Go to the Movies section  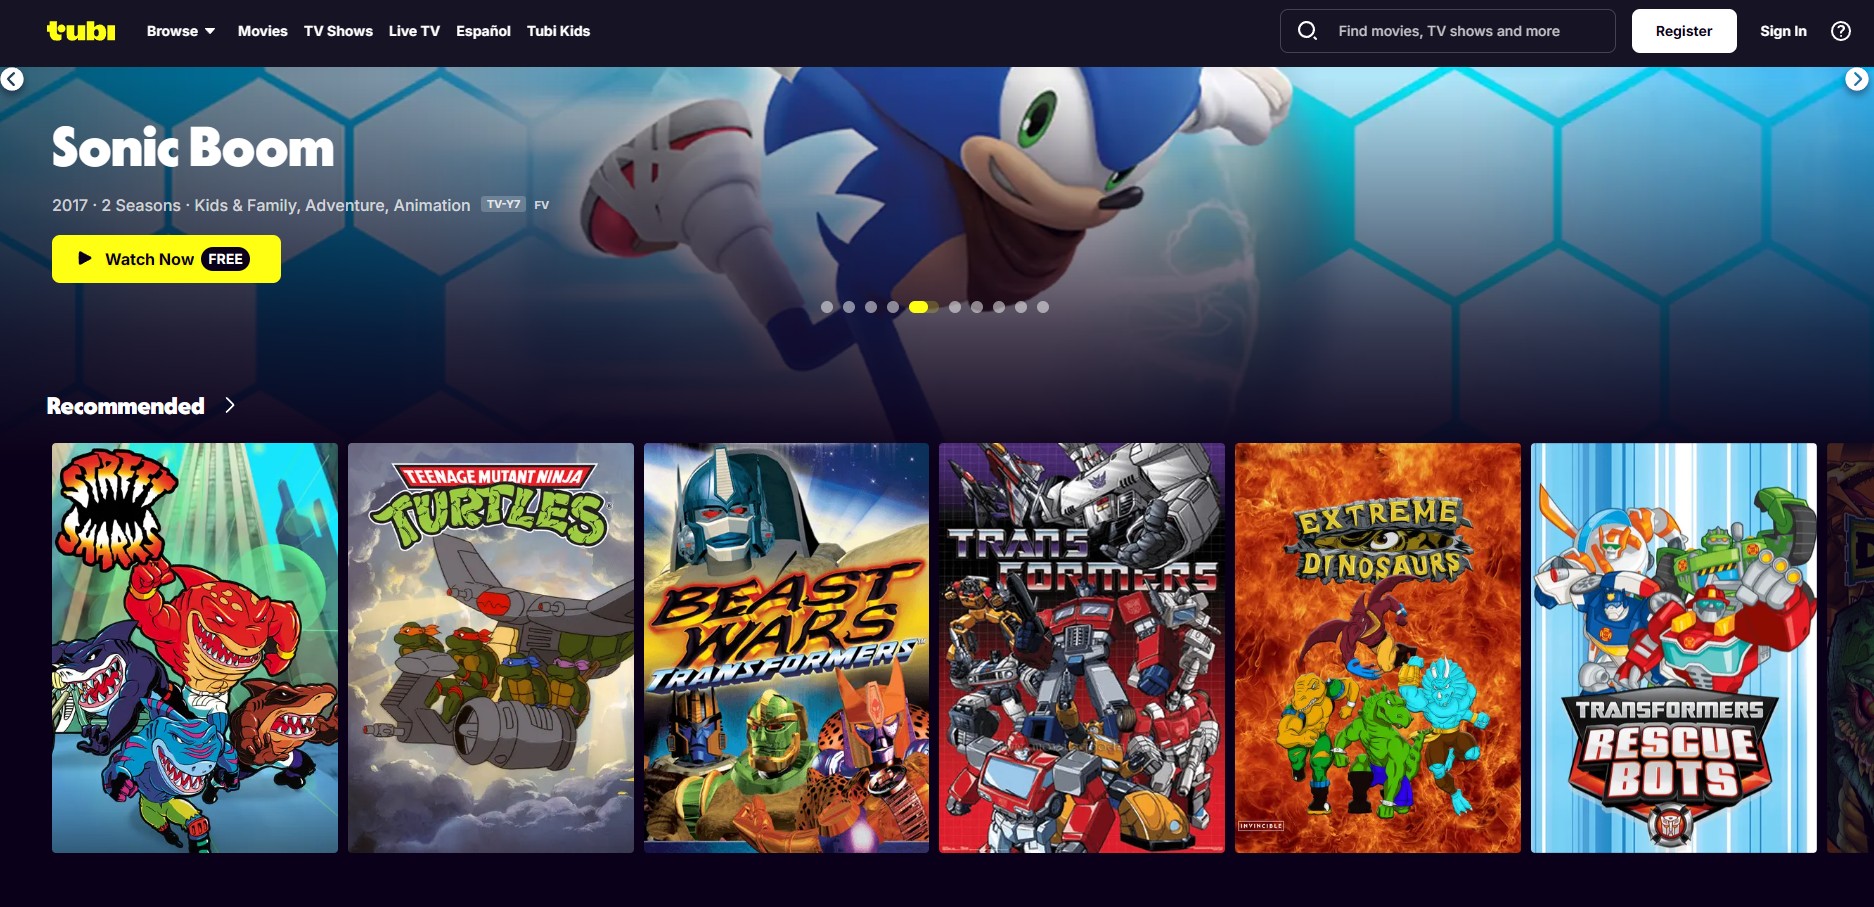pyautogui.click(x=263, y=31)
